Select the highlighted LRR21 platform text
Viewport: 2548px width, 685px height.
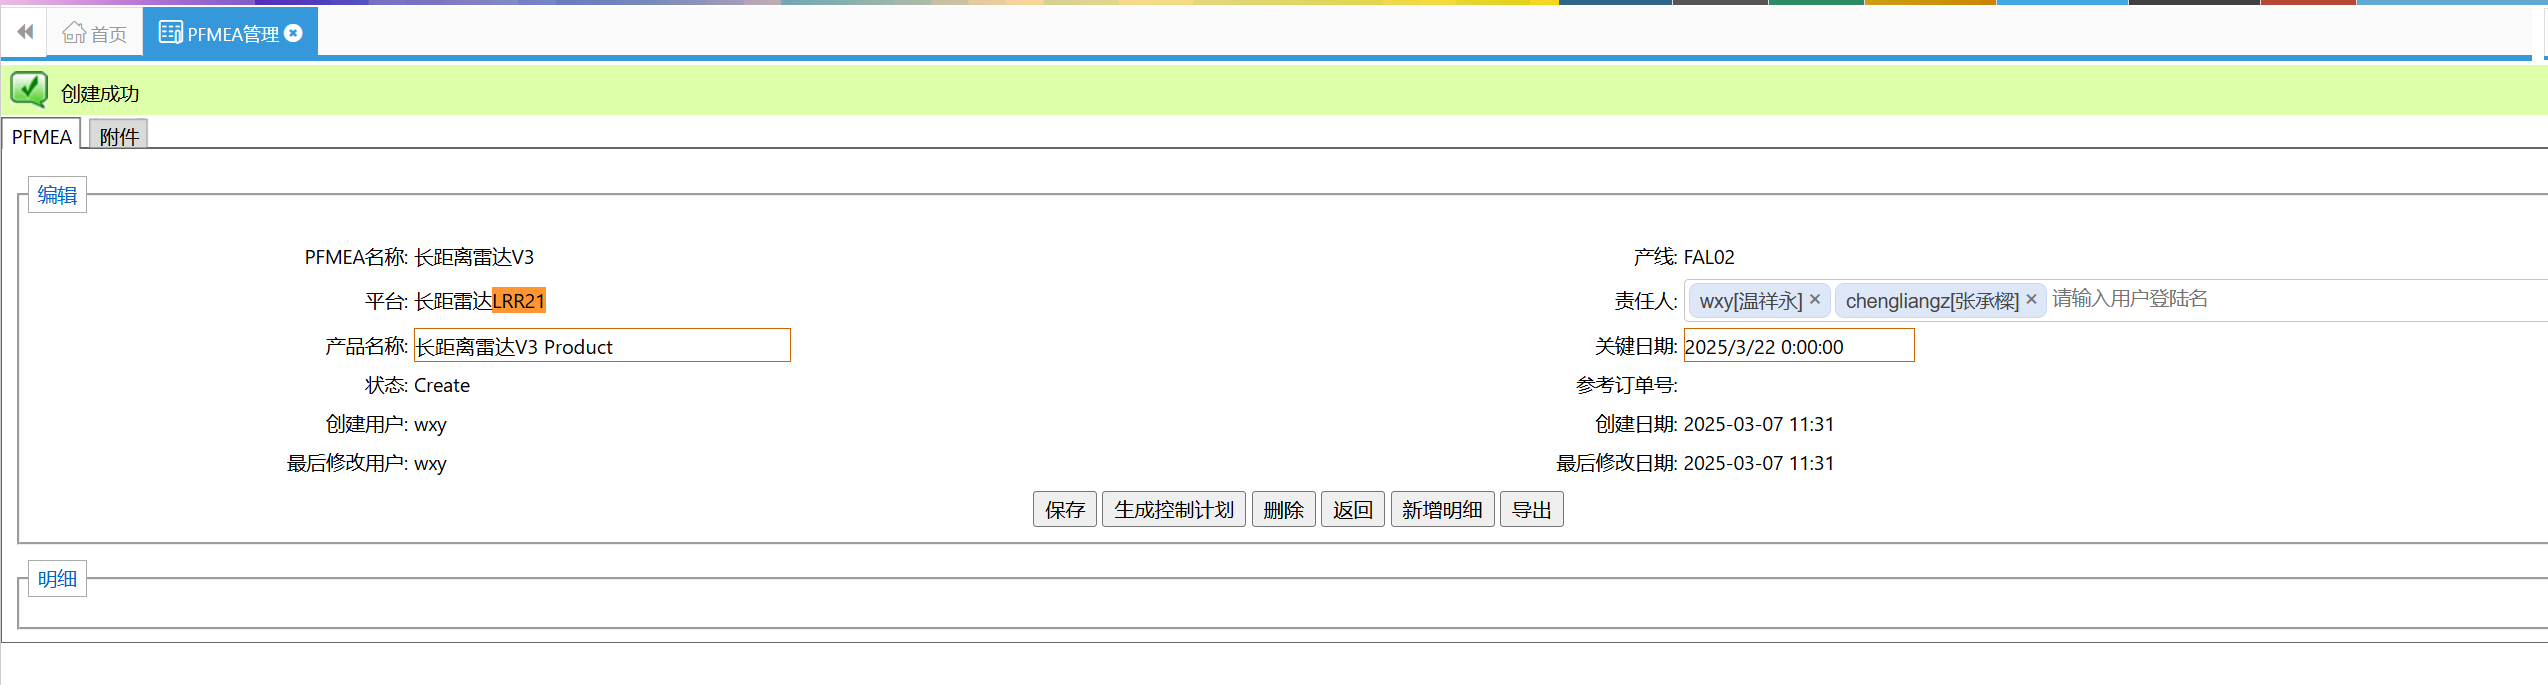(x=519, y=300)
